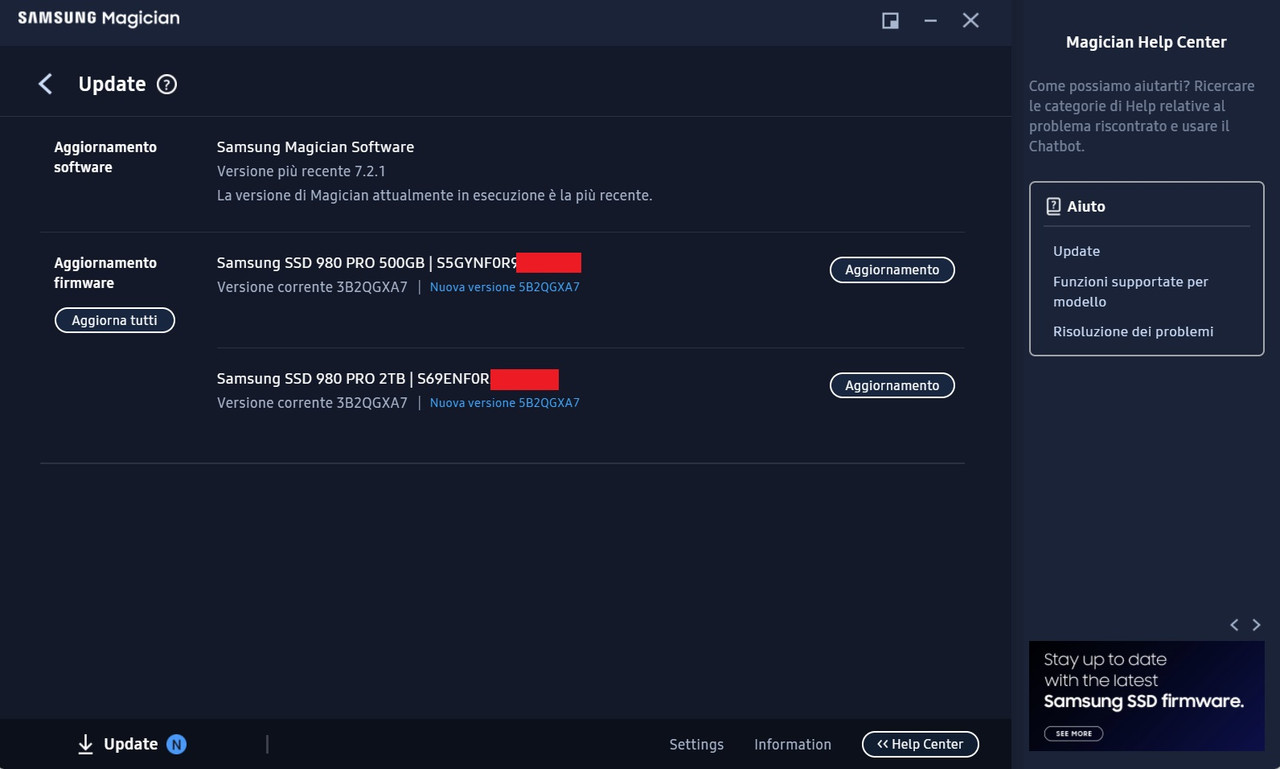Close the Samsung Magician window
1280x769 pixels.
[x=970, y=20]
